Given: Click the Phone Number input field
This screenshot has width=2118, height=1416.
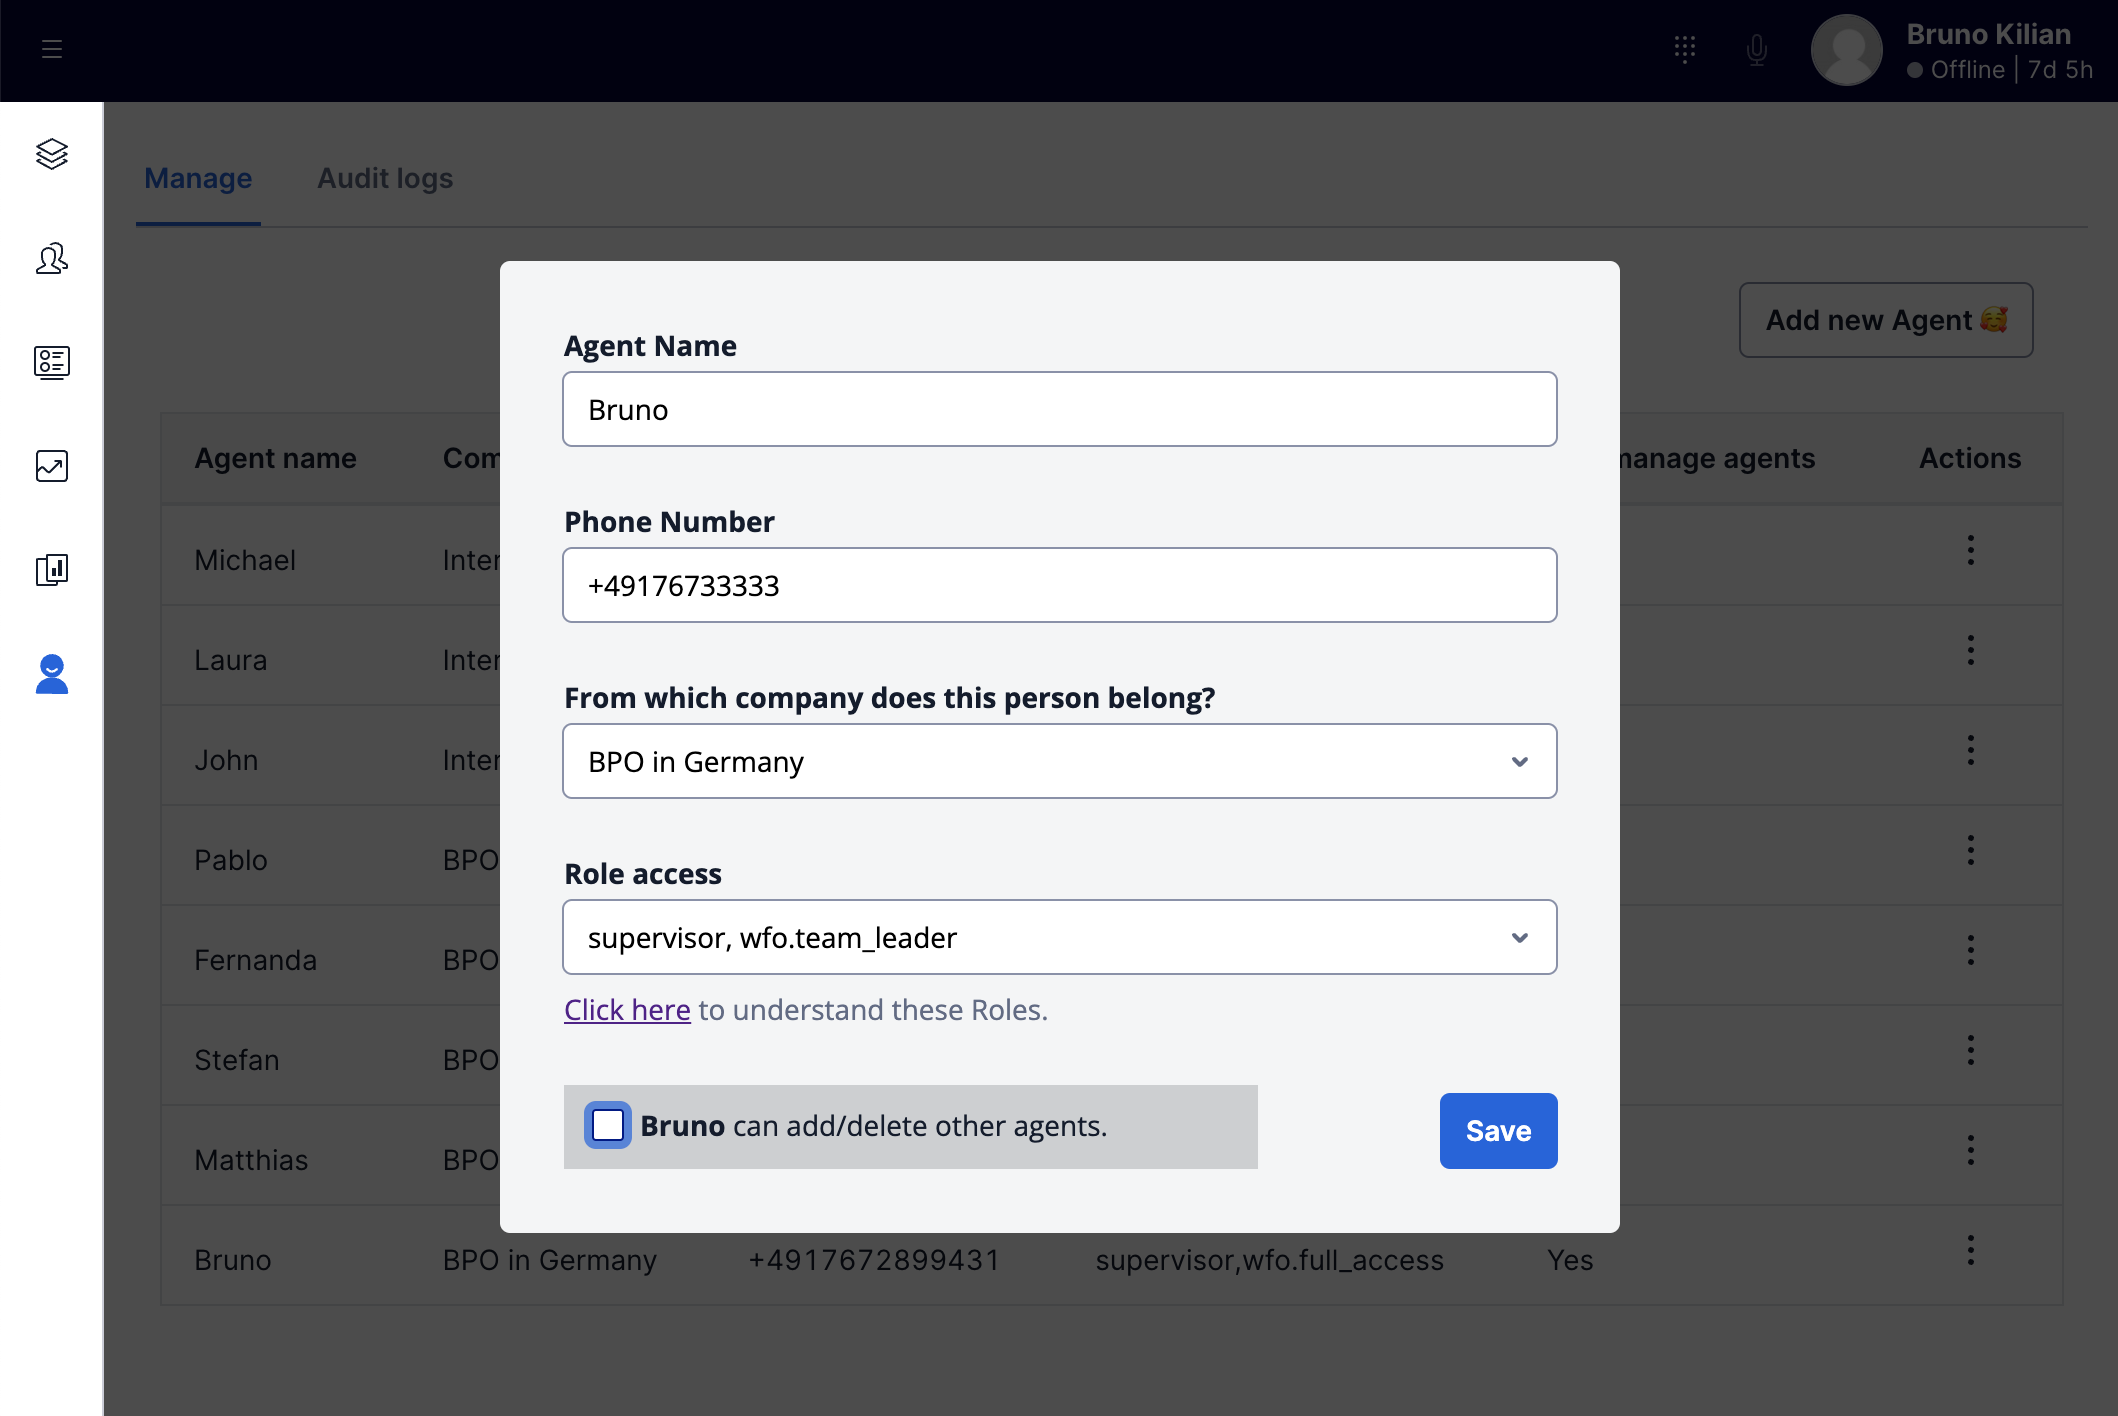Looking at the screenshot, I should [1059, 586].
